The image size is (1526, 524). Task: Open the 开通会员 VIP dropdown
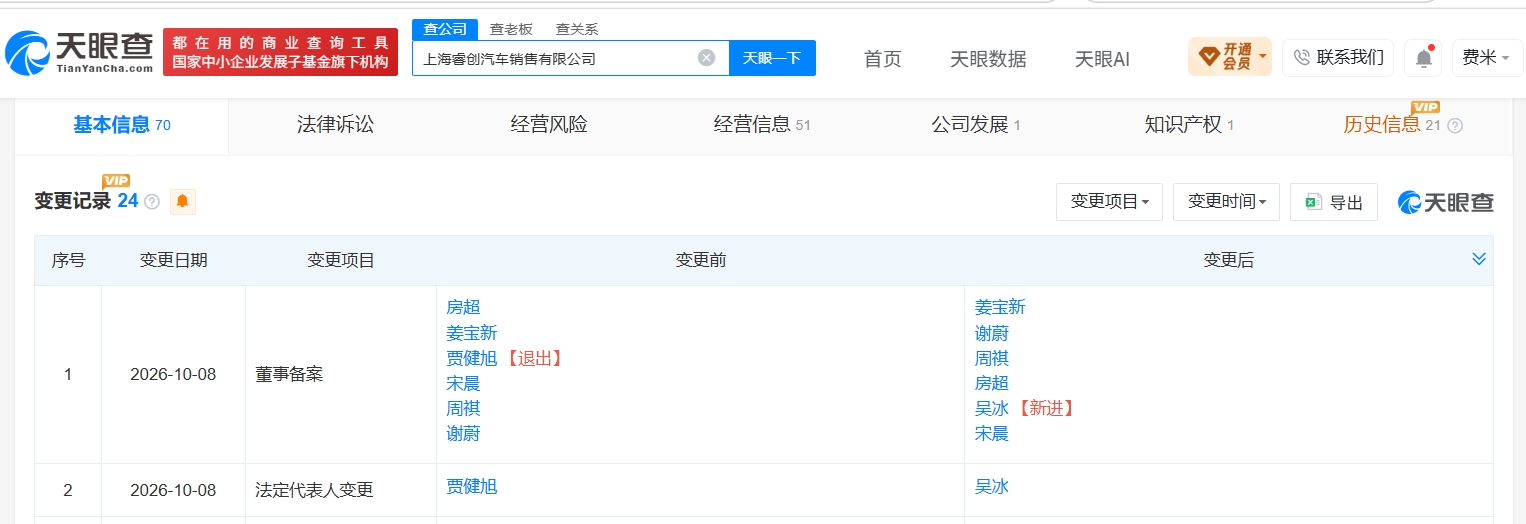coord(1229,57)
